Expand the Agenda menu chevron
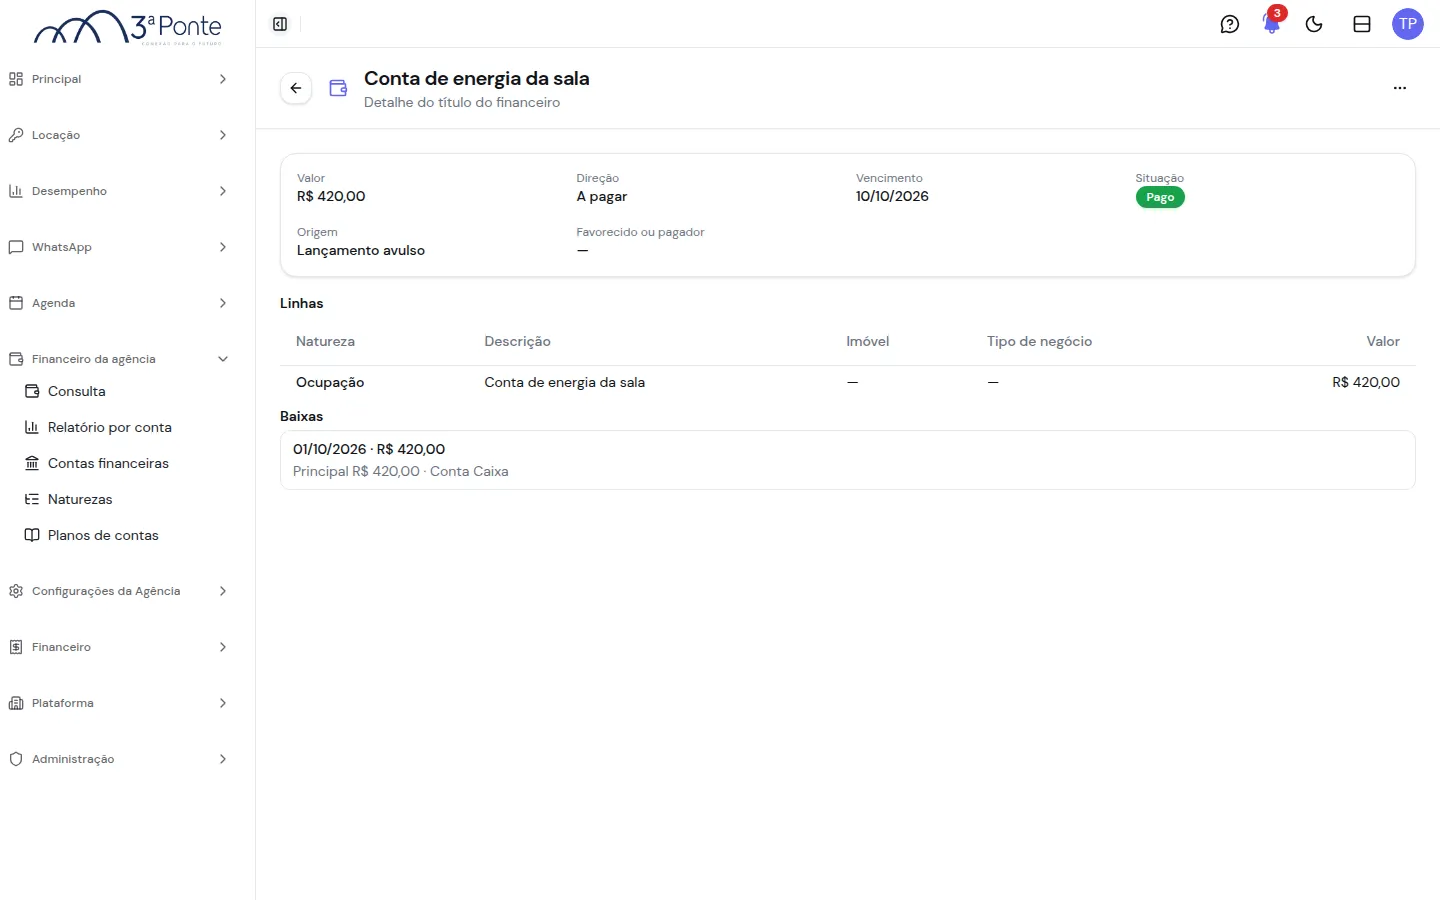 (223, 303)
